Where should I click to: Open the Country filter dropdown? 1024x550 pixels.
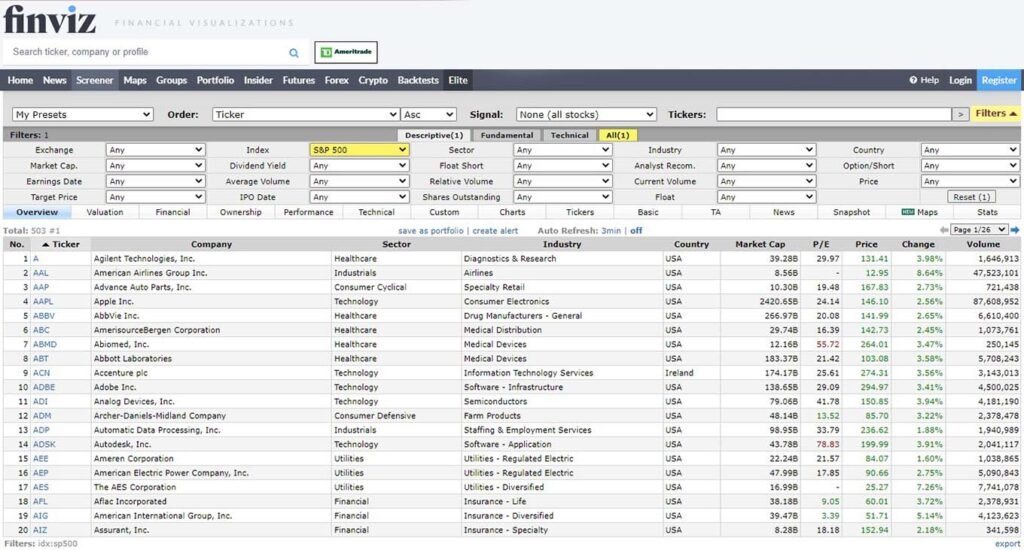(970, 150)
